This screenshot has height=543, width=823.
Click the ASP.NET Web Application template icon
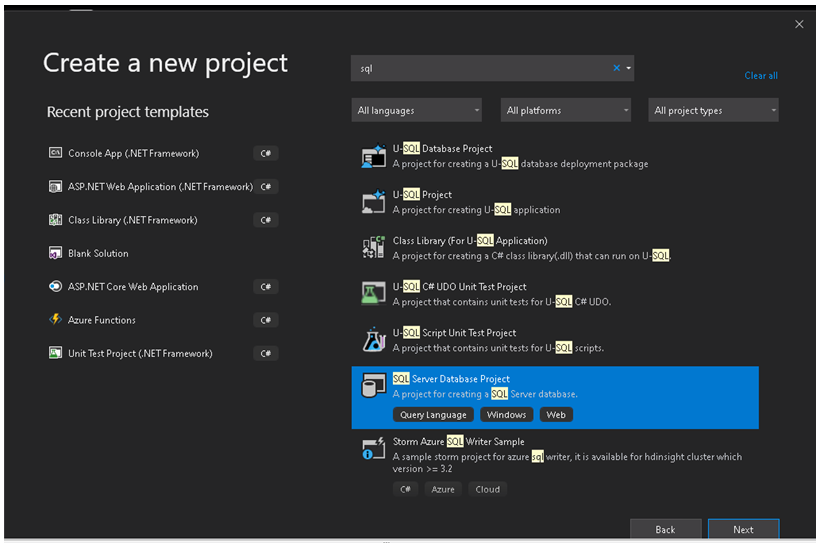[x=55, y=186]
